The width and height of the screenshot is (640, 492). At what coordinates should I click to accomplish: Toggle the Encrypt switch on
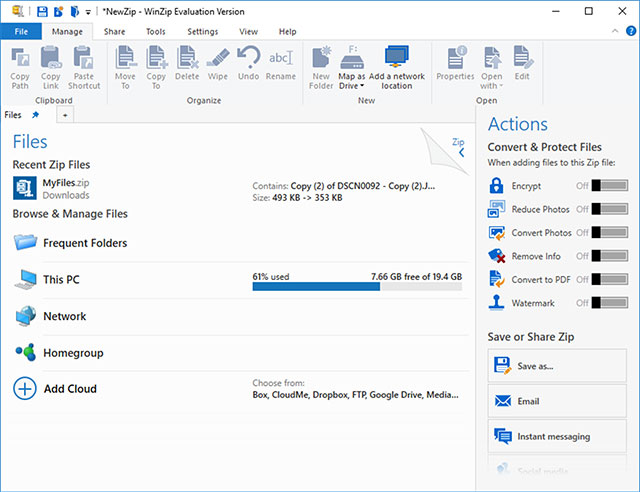(610, 185)
